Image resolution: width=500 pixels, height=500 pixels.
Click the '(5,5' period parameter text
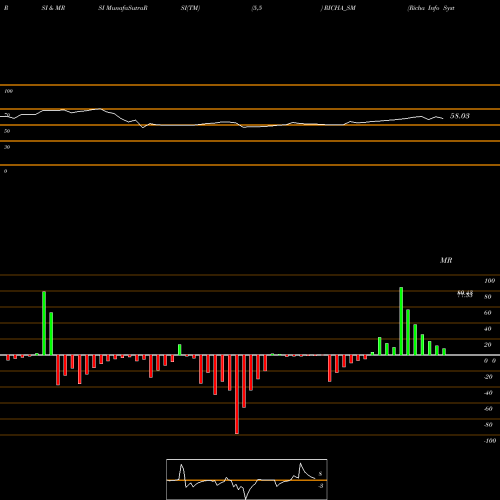pos(257,8)
